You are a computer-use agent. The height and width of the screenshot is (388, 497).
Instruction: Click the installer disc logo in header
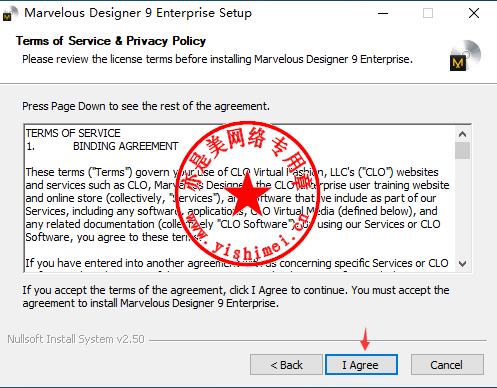(x=465, y=55)
